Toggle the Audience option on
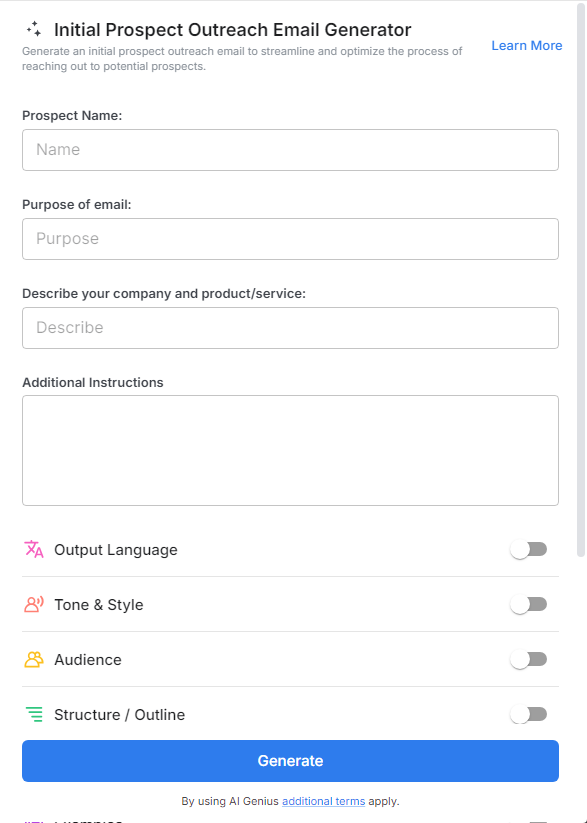The width and height of the screenshot is (587, 823). [528, 659]
